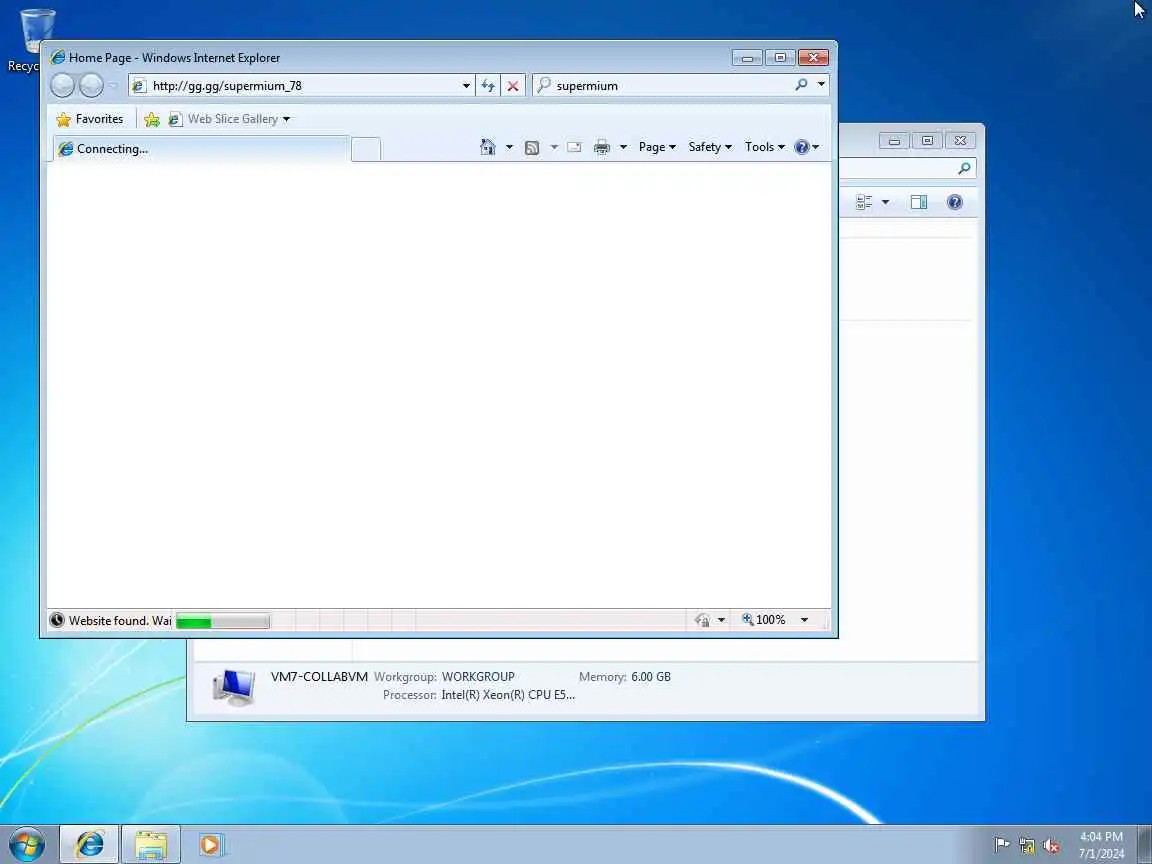Click the Help icon in Explorer window
Screen dimensions: 1152x864
[955, 202]
